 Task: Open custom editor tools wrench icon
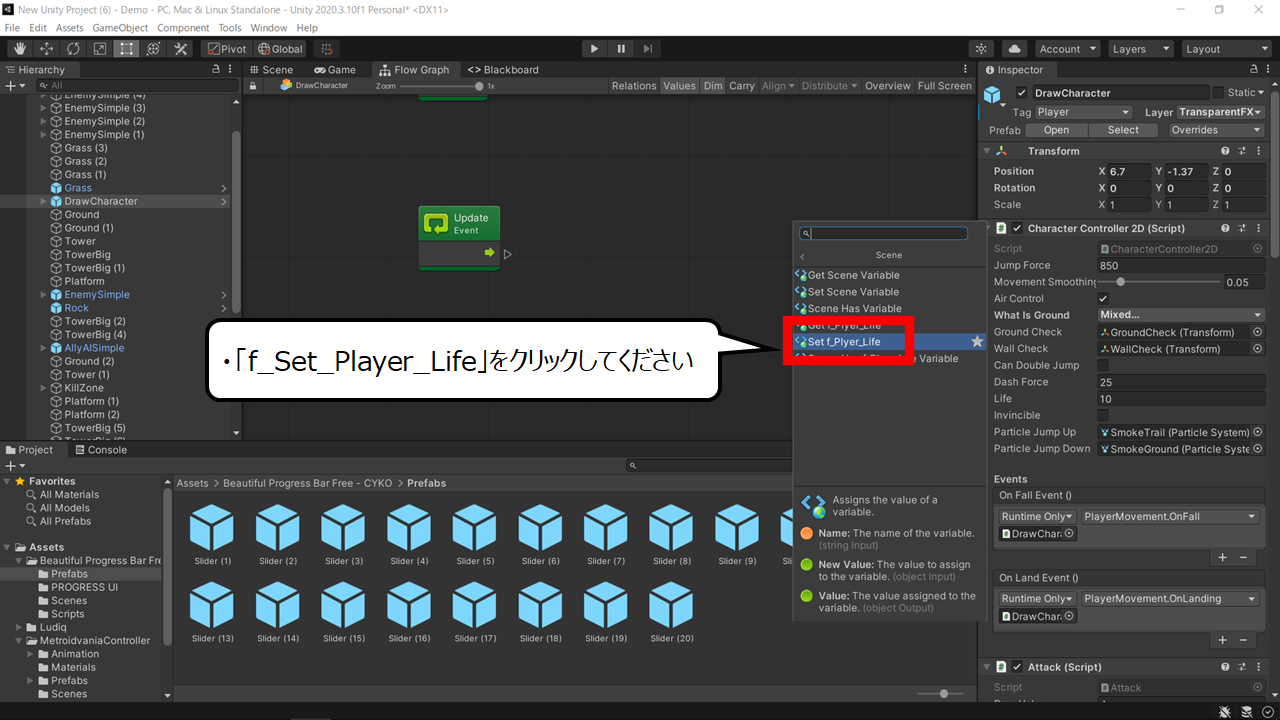click(x=180, y=48)
